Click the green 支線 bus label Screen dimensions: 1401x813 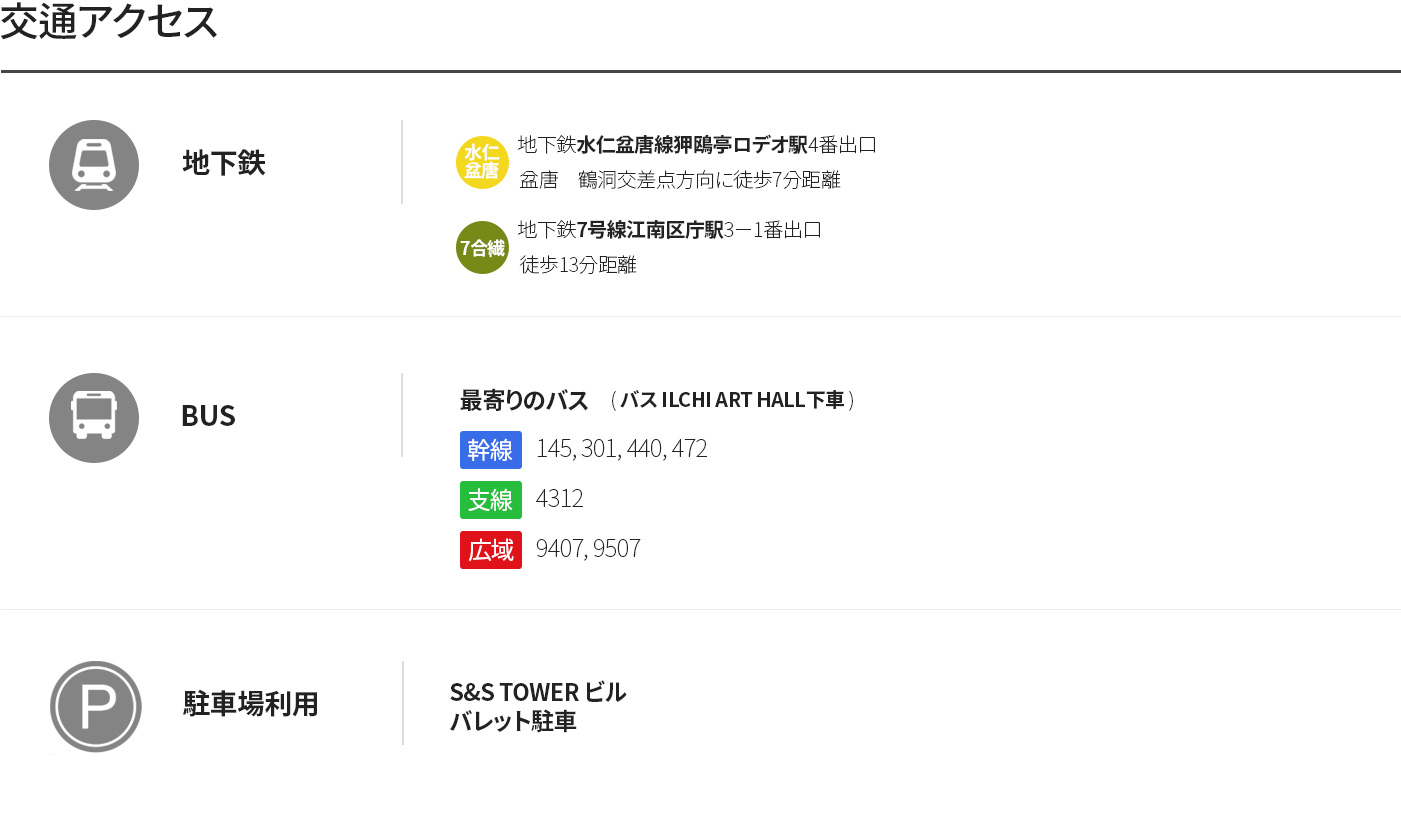tap(490, 499)
